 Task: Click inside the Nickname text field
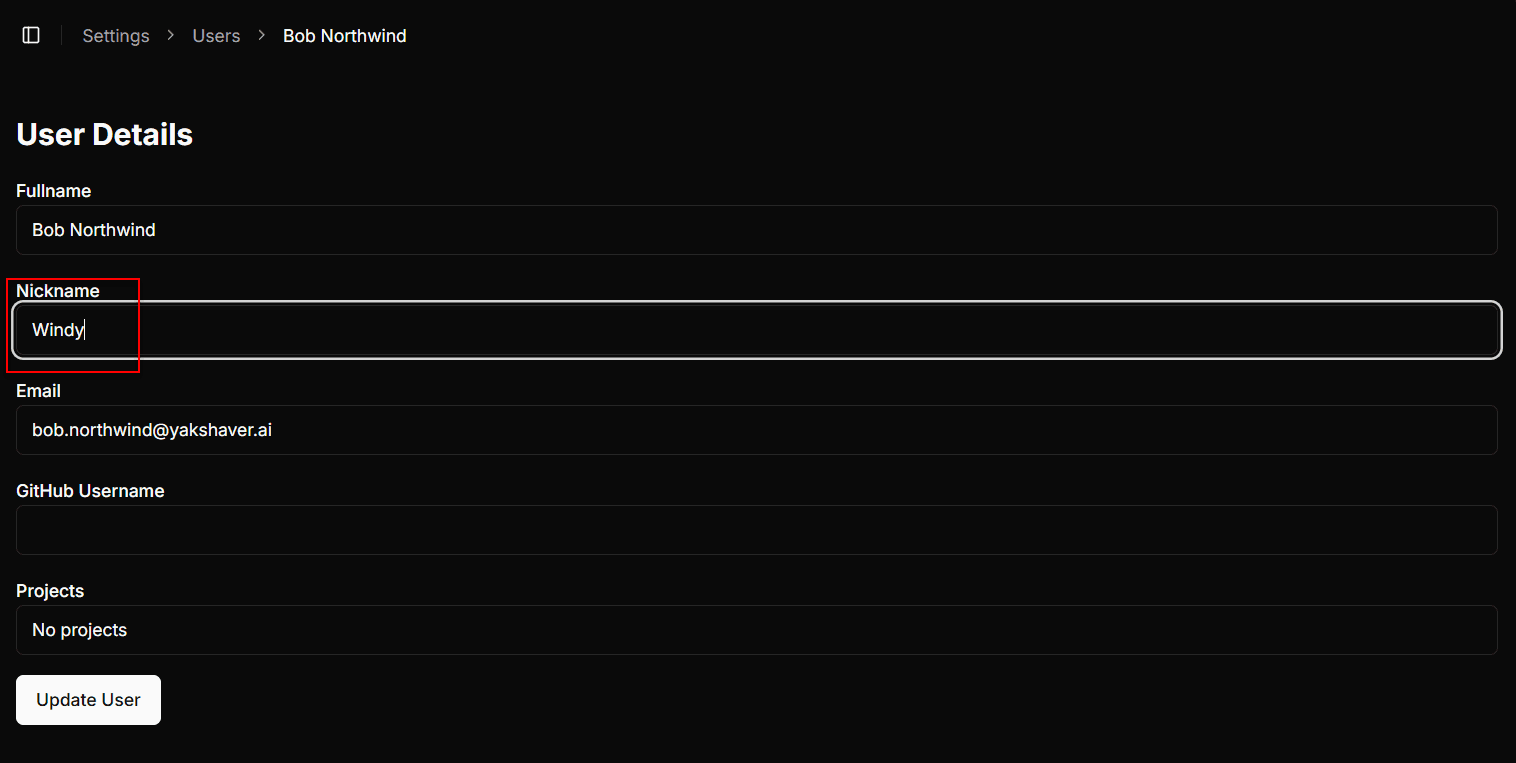coord(756,330)
